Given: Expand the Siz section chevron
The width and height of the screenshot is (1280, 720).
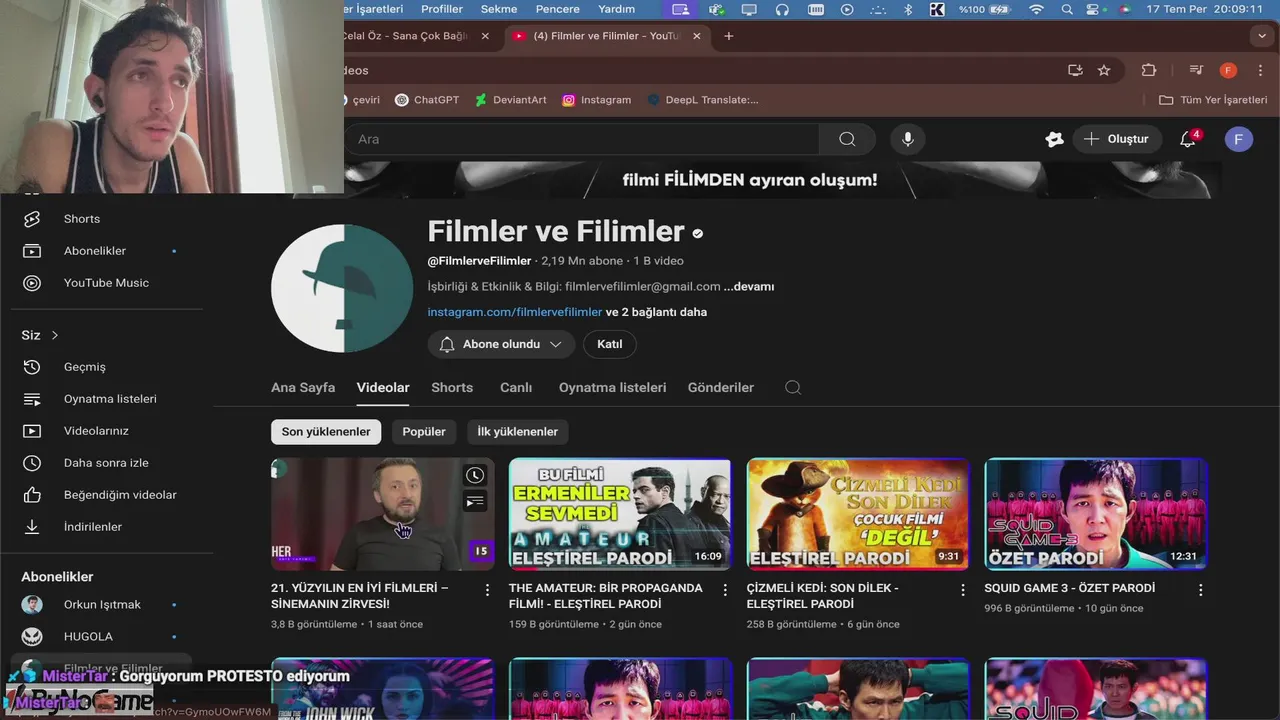Looking at the screenshot, I should tap(55, 335).
